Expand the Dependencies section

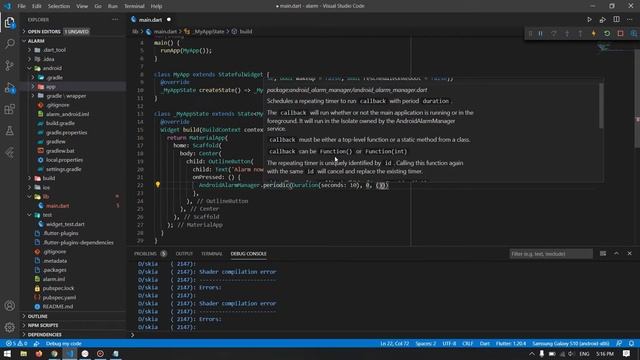[44, 334]
